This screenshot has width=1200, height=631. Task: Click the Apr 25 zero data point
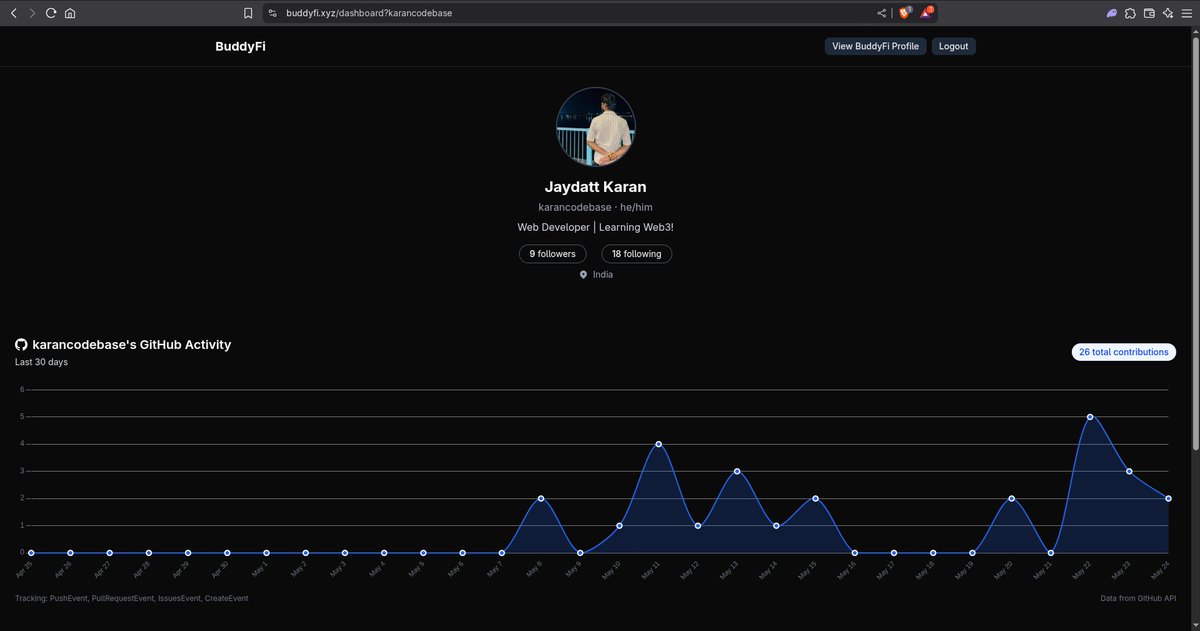31,552
